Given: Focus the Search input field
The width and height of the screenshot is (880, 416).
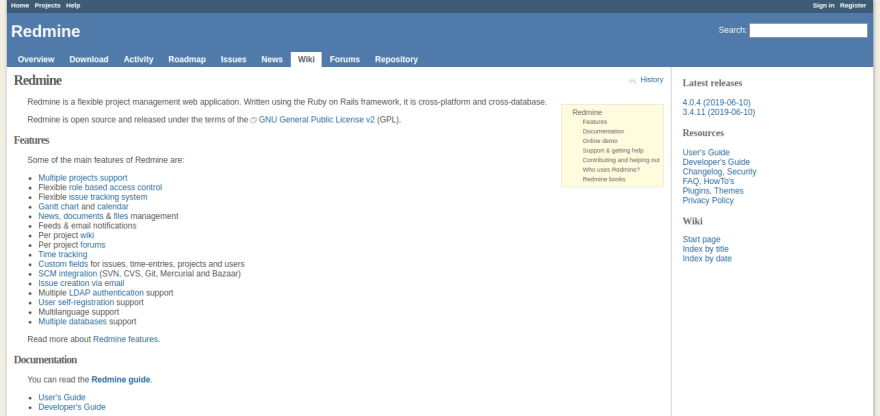Looking at the screenshot, I should (808, 30).
